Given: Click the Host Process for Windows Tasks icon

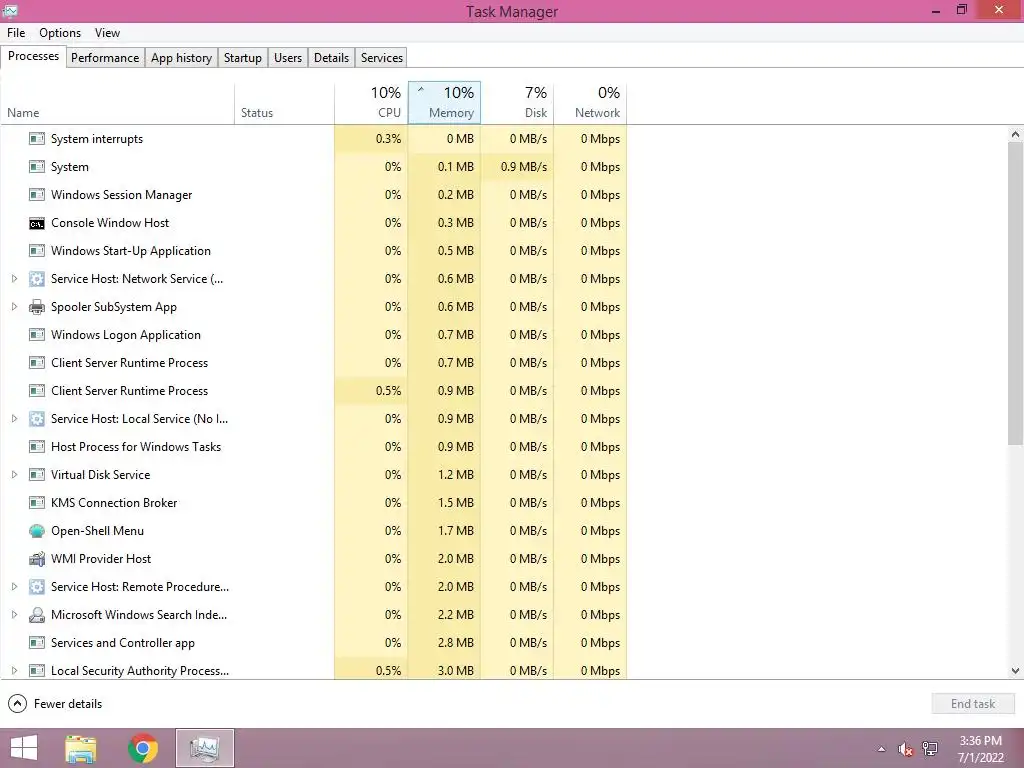Looking at the screenshot, I should [x=37, y=447].
